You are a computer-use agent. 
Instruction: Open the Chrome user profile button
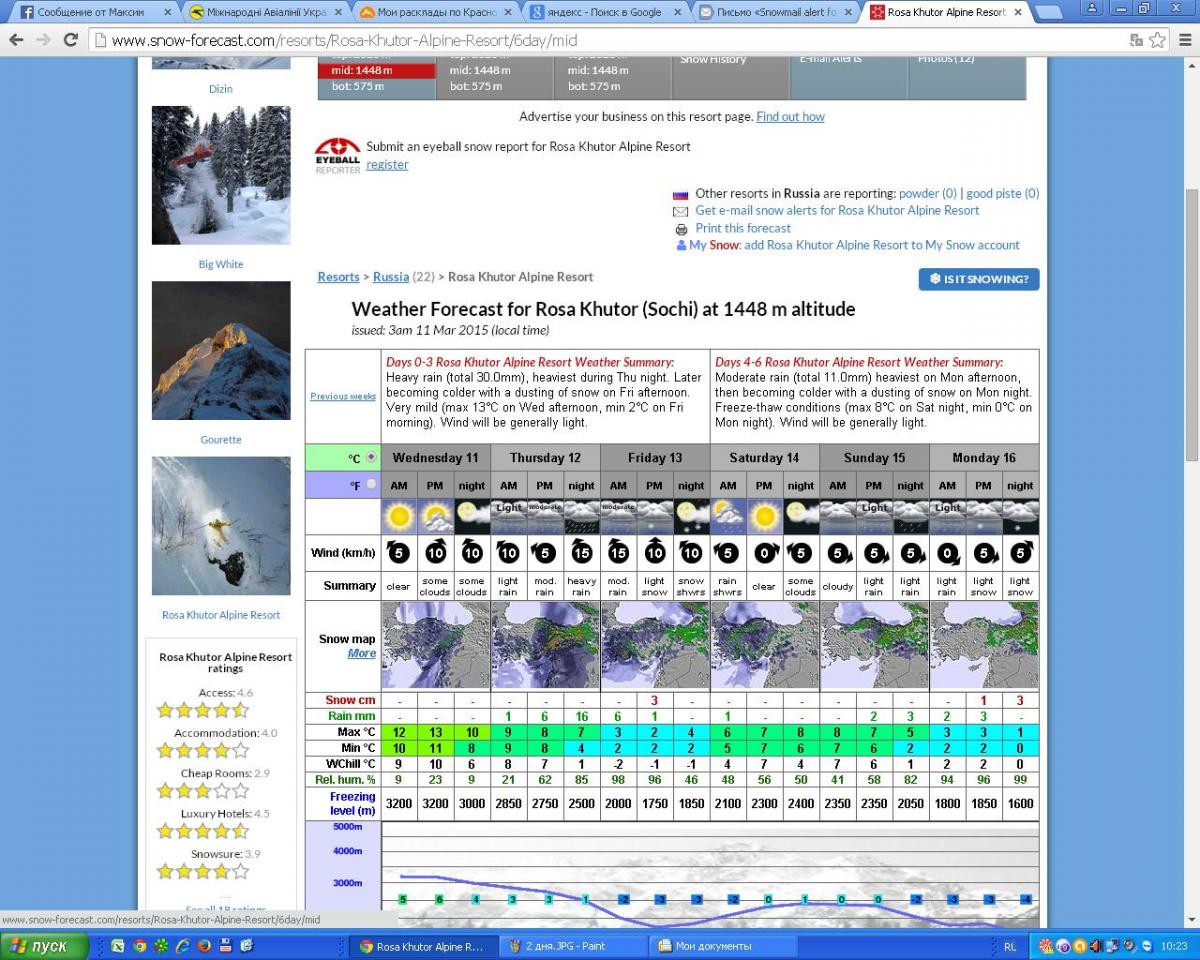tap(1092, 8)
